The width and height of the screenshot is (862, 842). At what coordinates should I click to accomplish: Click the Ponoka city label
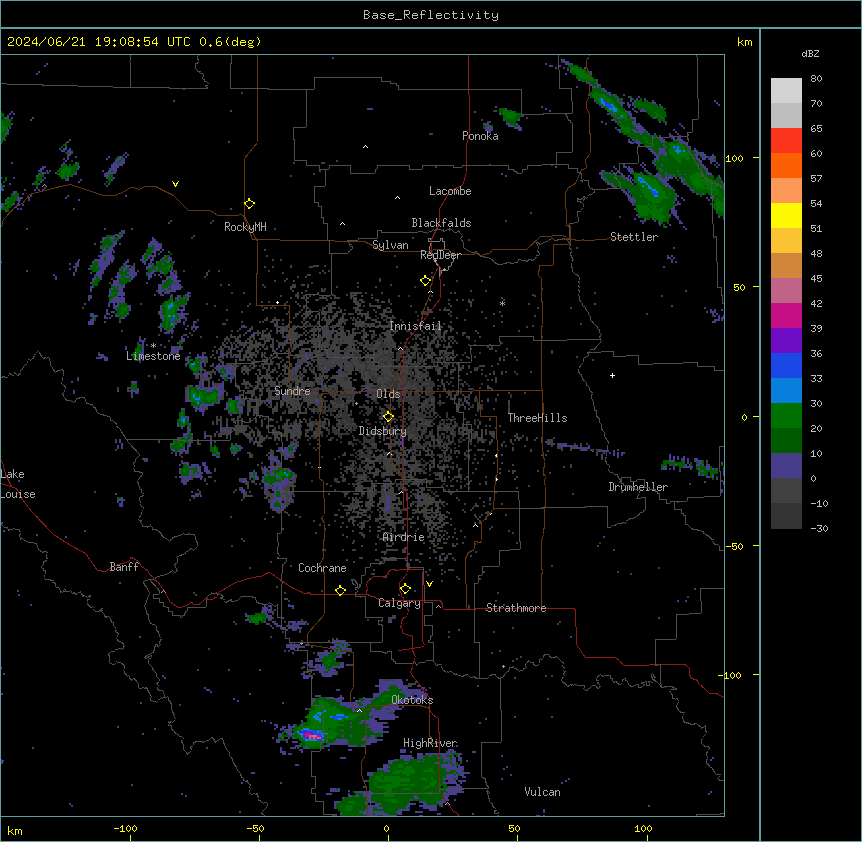pyautogui.click(x=480, y=136)
